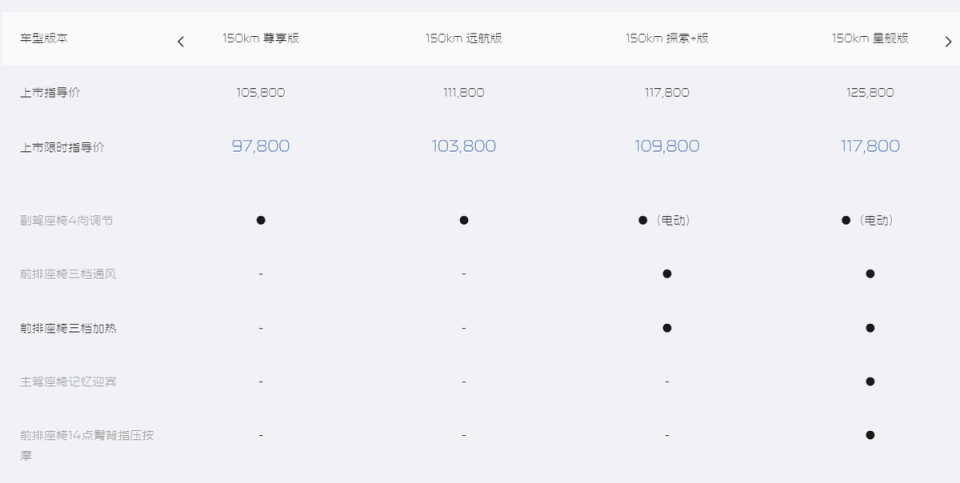This screenshot has height=483, width=960.
Task: Click the 97,800 limited-time price
Action: [261, 146]
